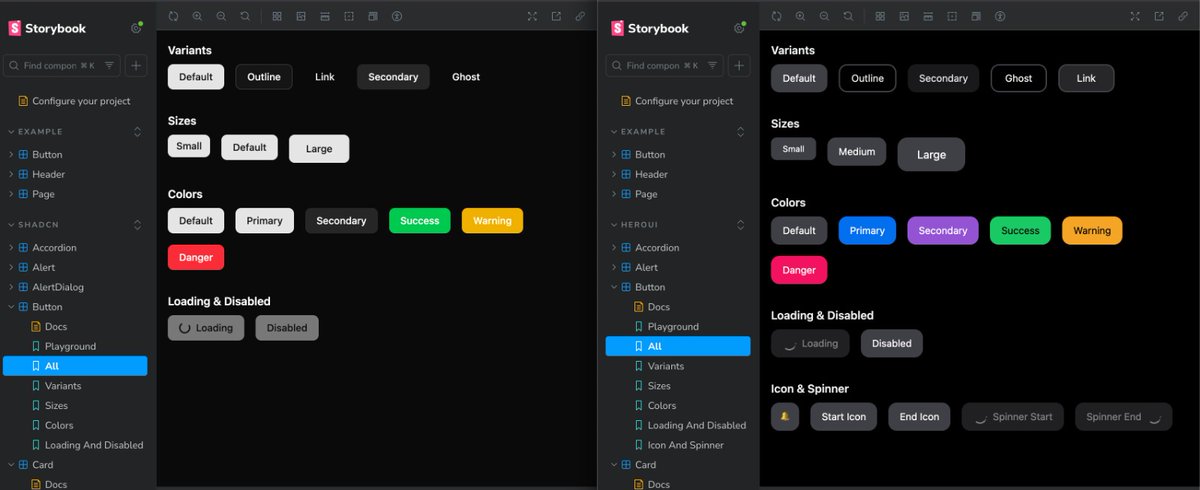Screen dimensions: 1200x490
Task: Open accessibility vision filter in HeroUI Storybook
Action: (x=1000, y=16)
